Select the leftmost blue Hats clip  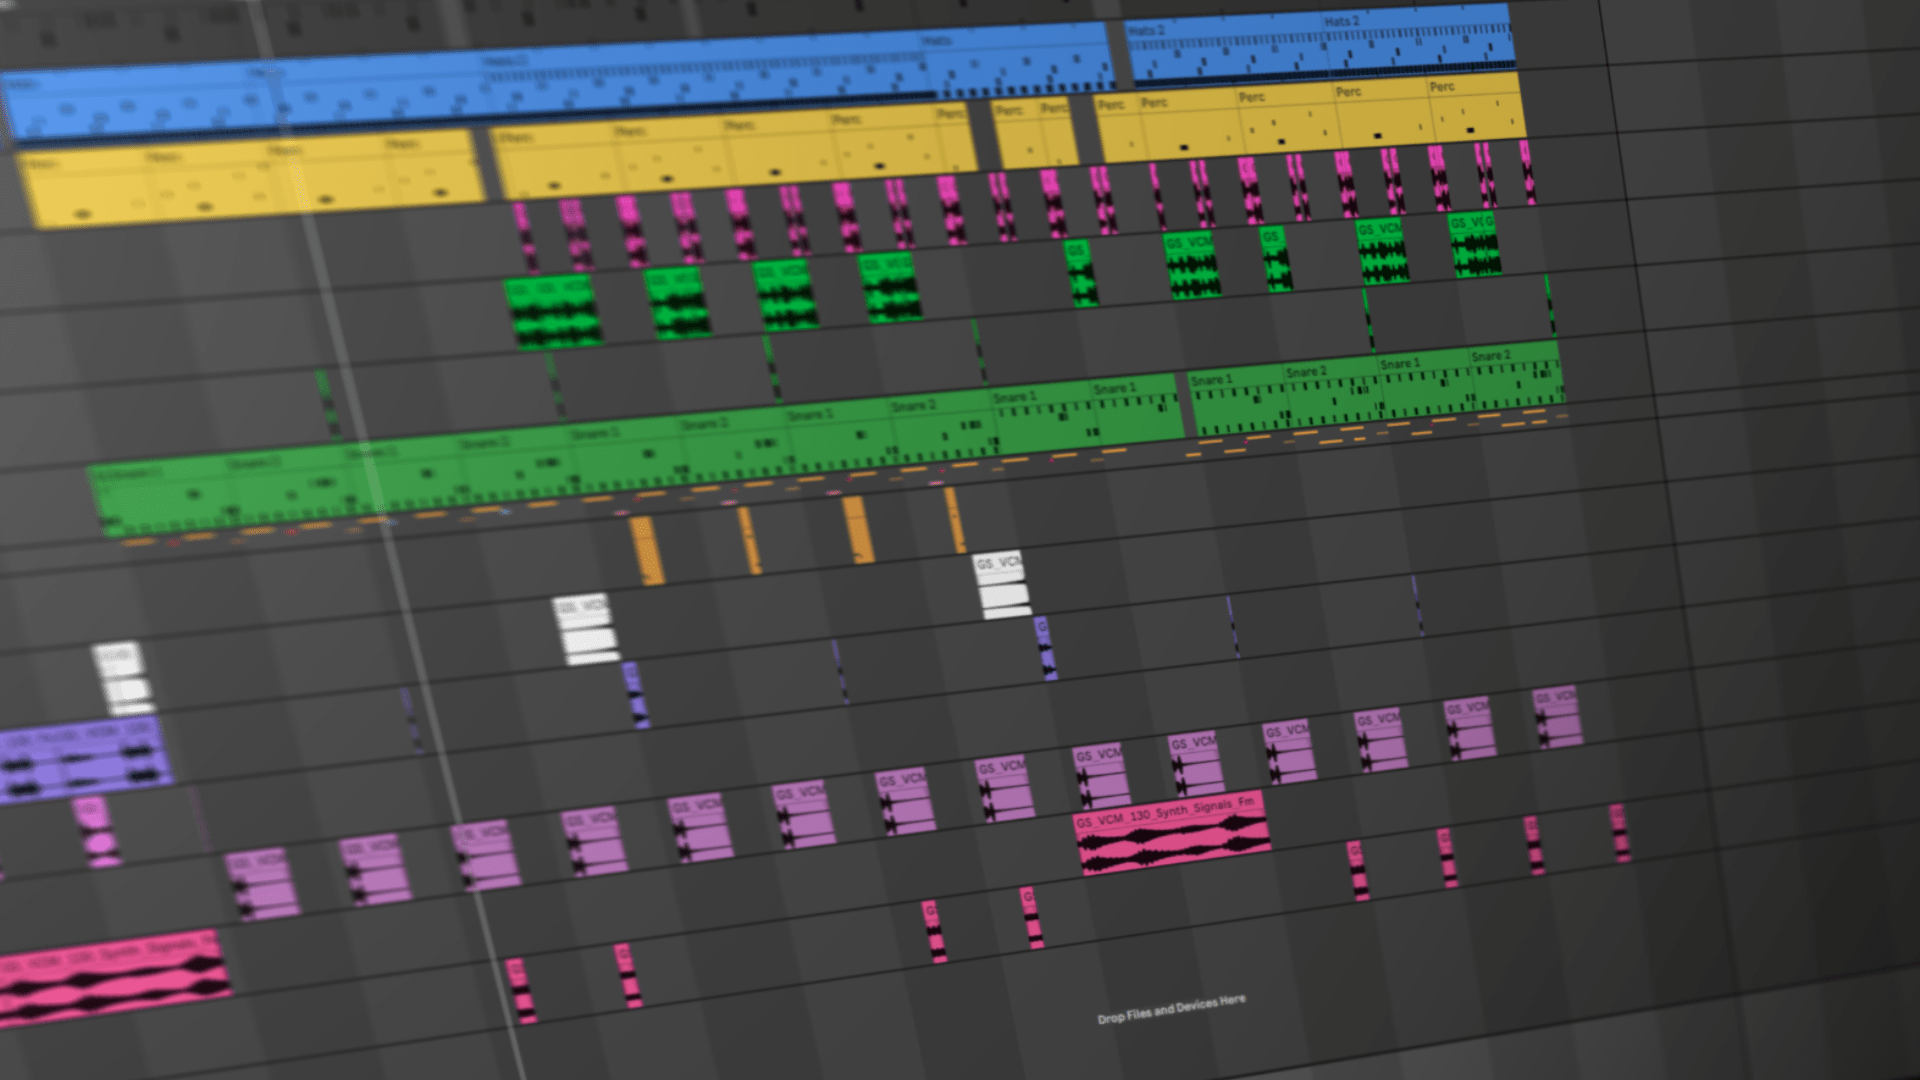[x=135, y=105]
